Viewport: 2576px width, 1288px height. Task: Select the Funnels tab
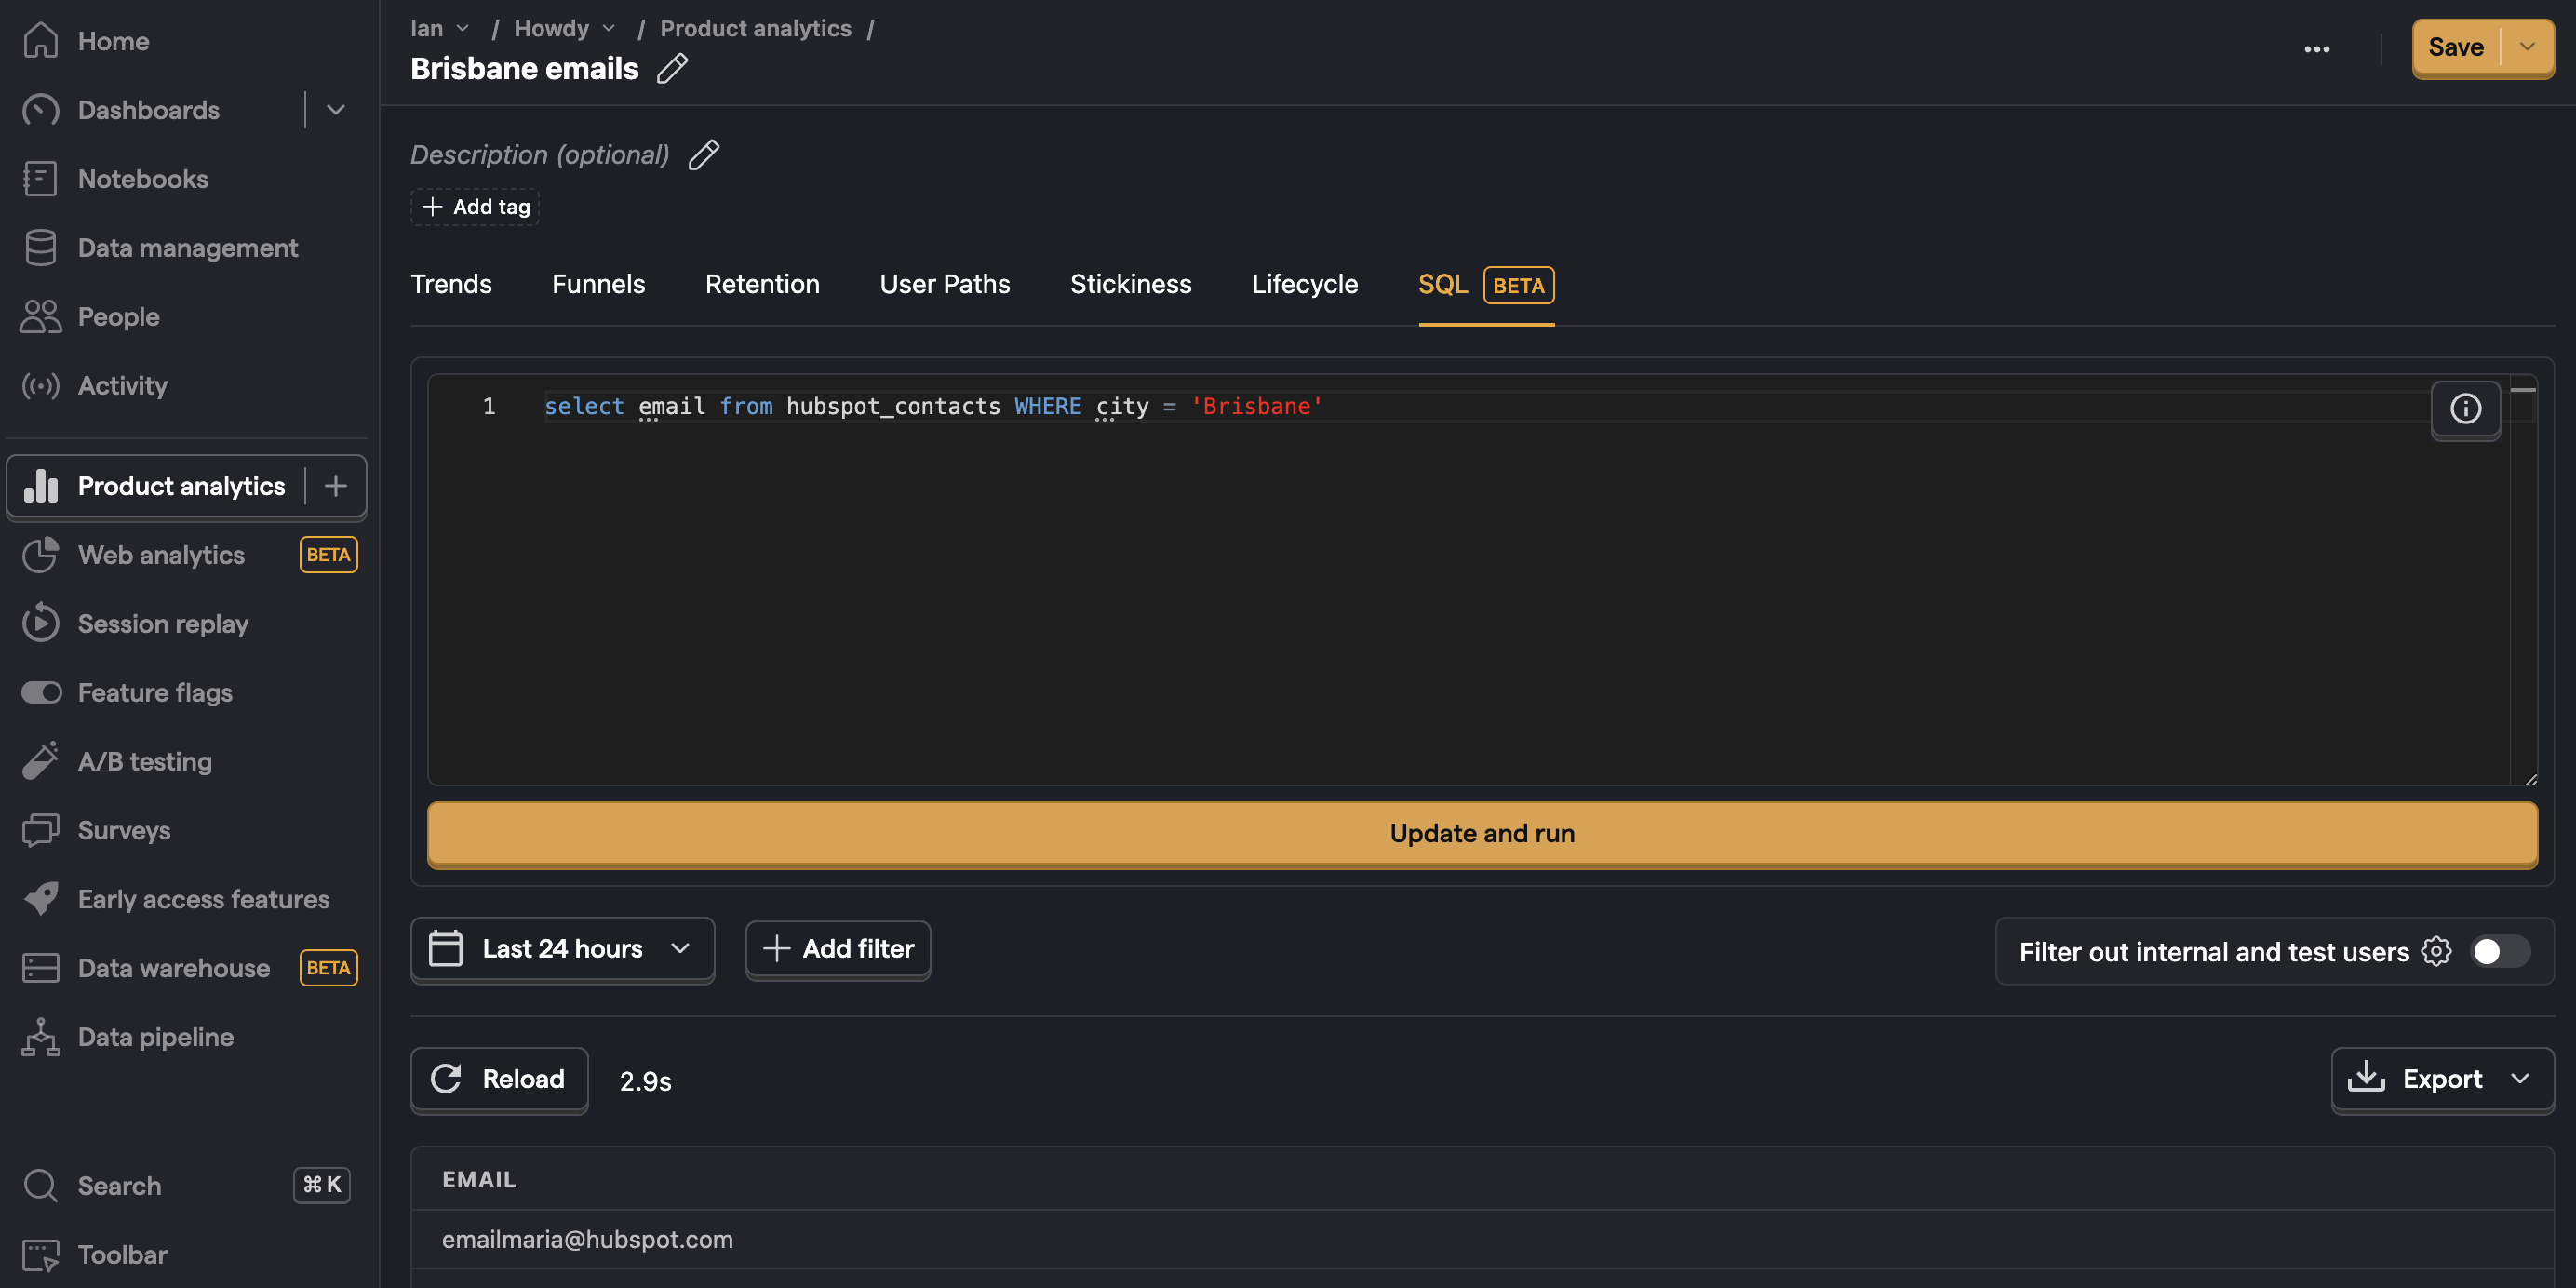[598, 284]
